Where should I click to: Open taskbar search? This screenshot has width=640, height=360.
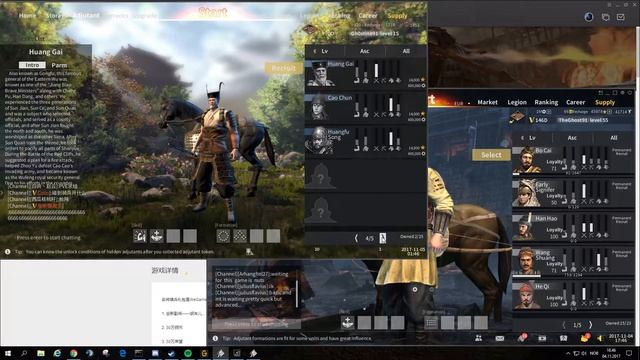pyautogui.click(x=24, y=353)
